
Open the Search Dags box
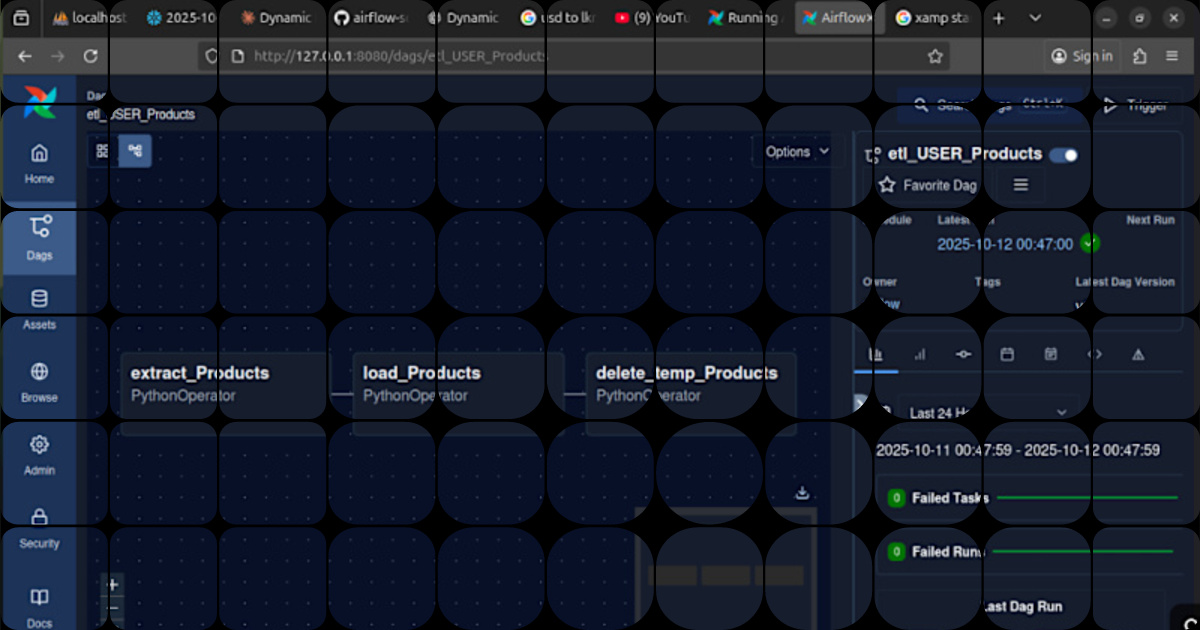[987, 105]
